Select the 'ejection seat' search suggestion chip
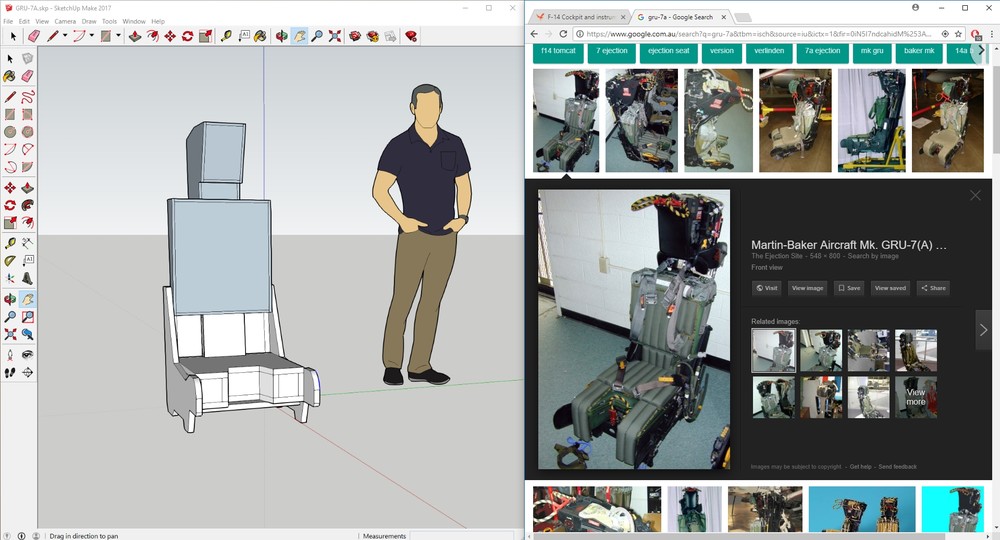This screenshot has height=540, width=1000. [667, 50]
